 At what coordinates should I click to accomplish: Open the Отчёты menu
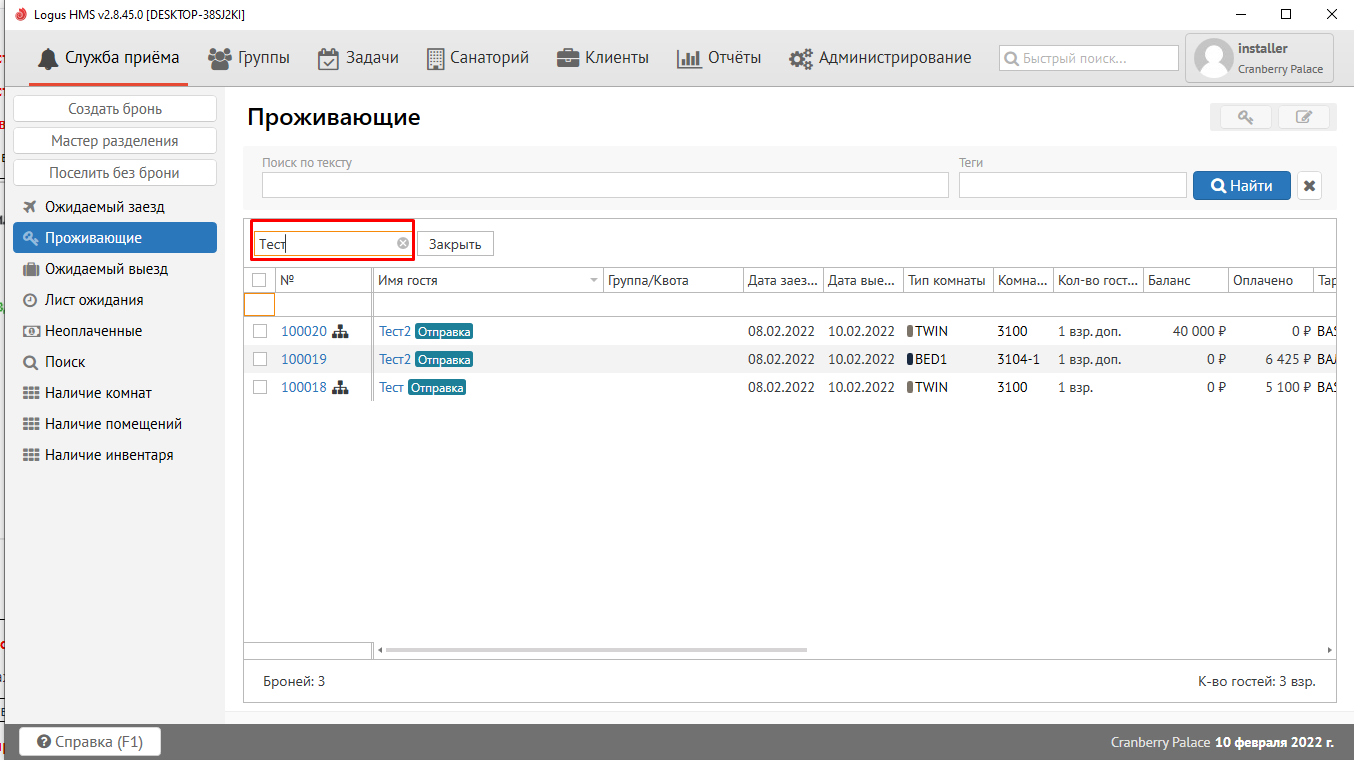point(719,58)
